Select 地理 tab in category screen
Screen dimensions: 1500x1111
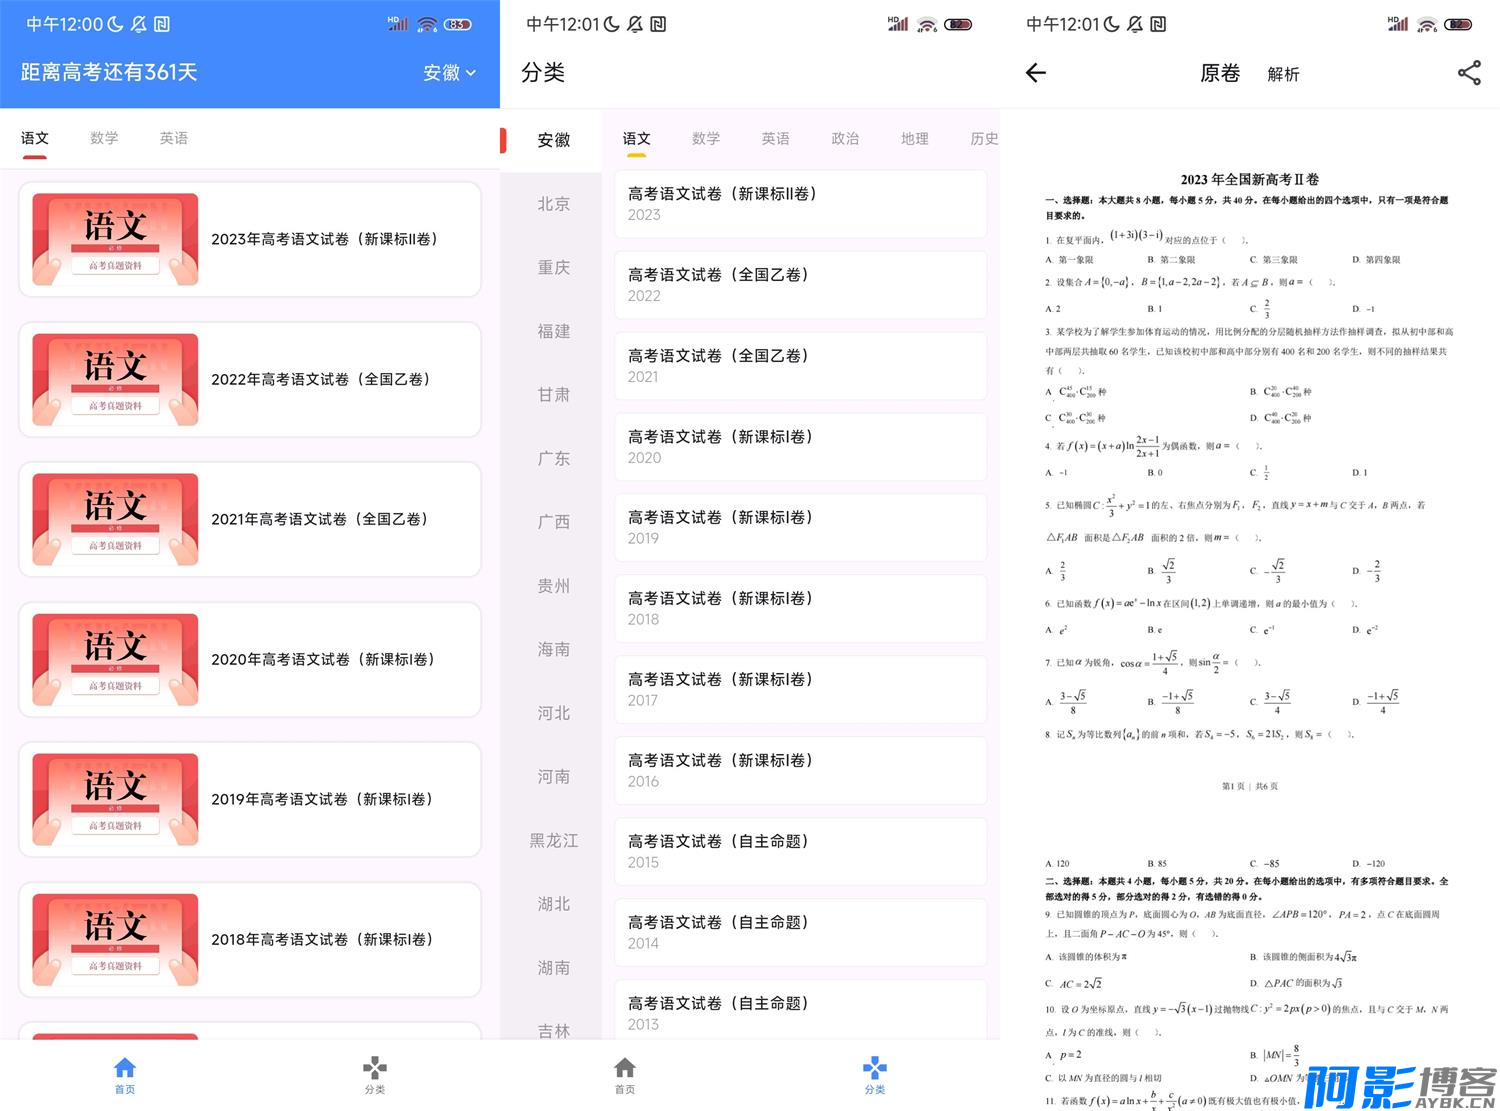(915, 139)
